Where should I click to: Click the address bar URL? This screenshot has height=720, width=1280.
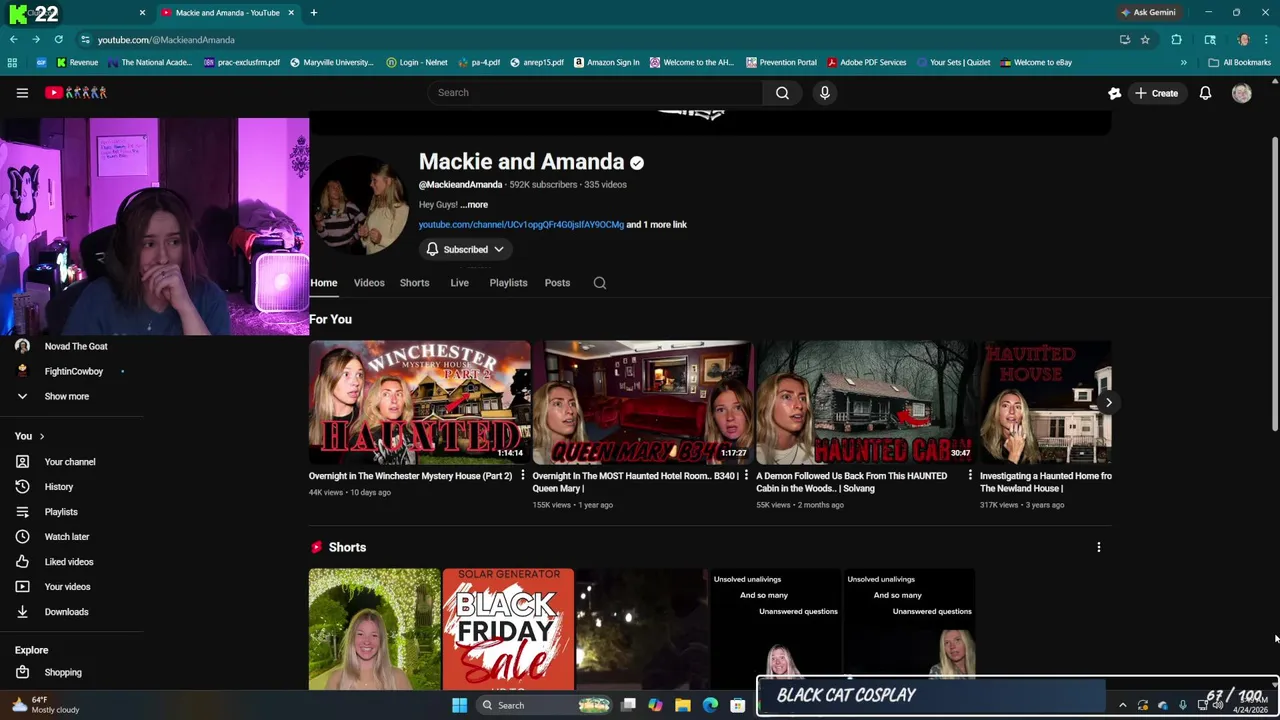coord(166,39)
